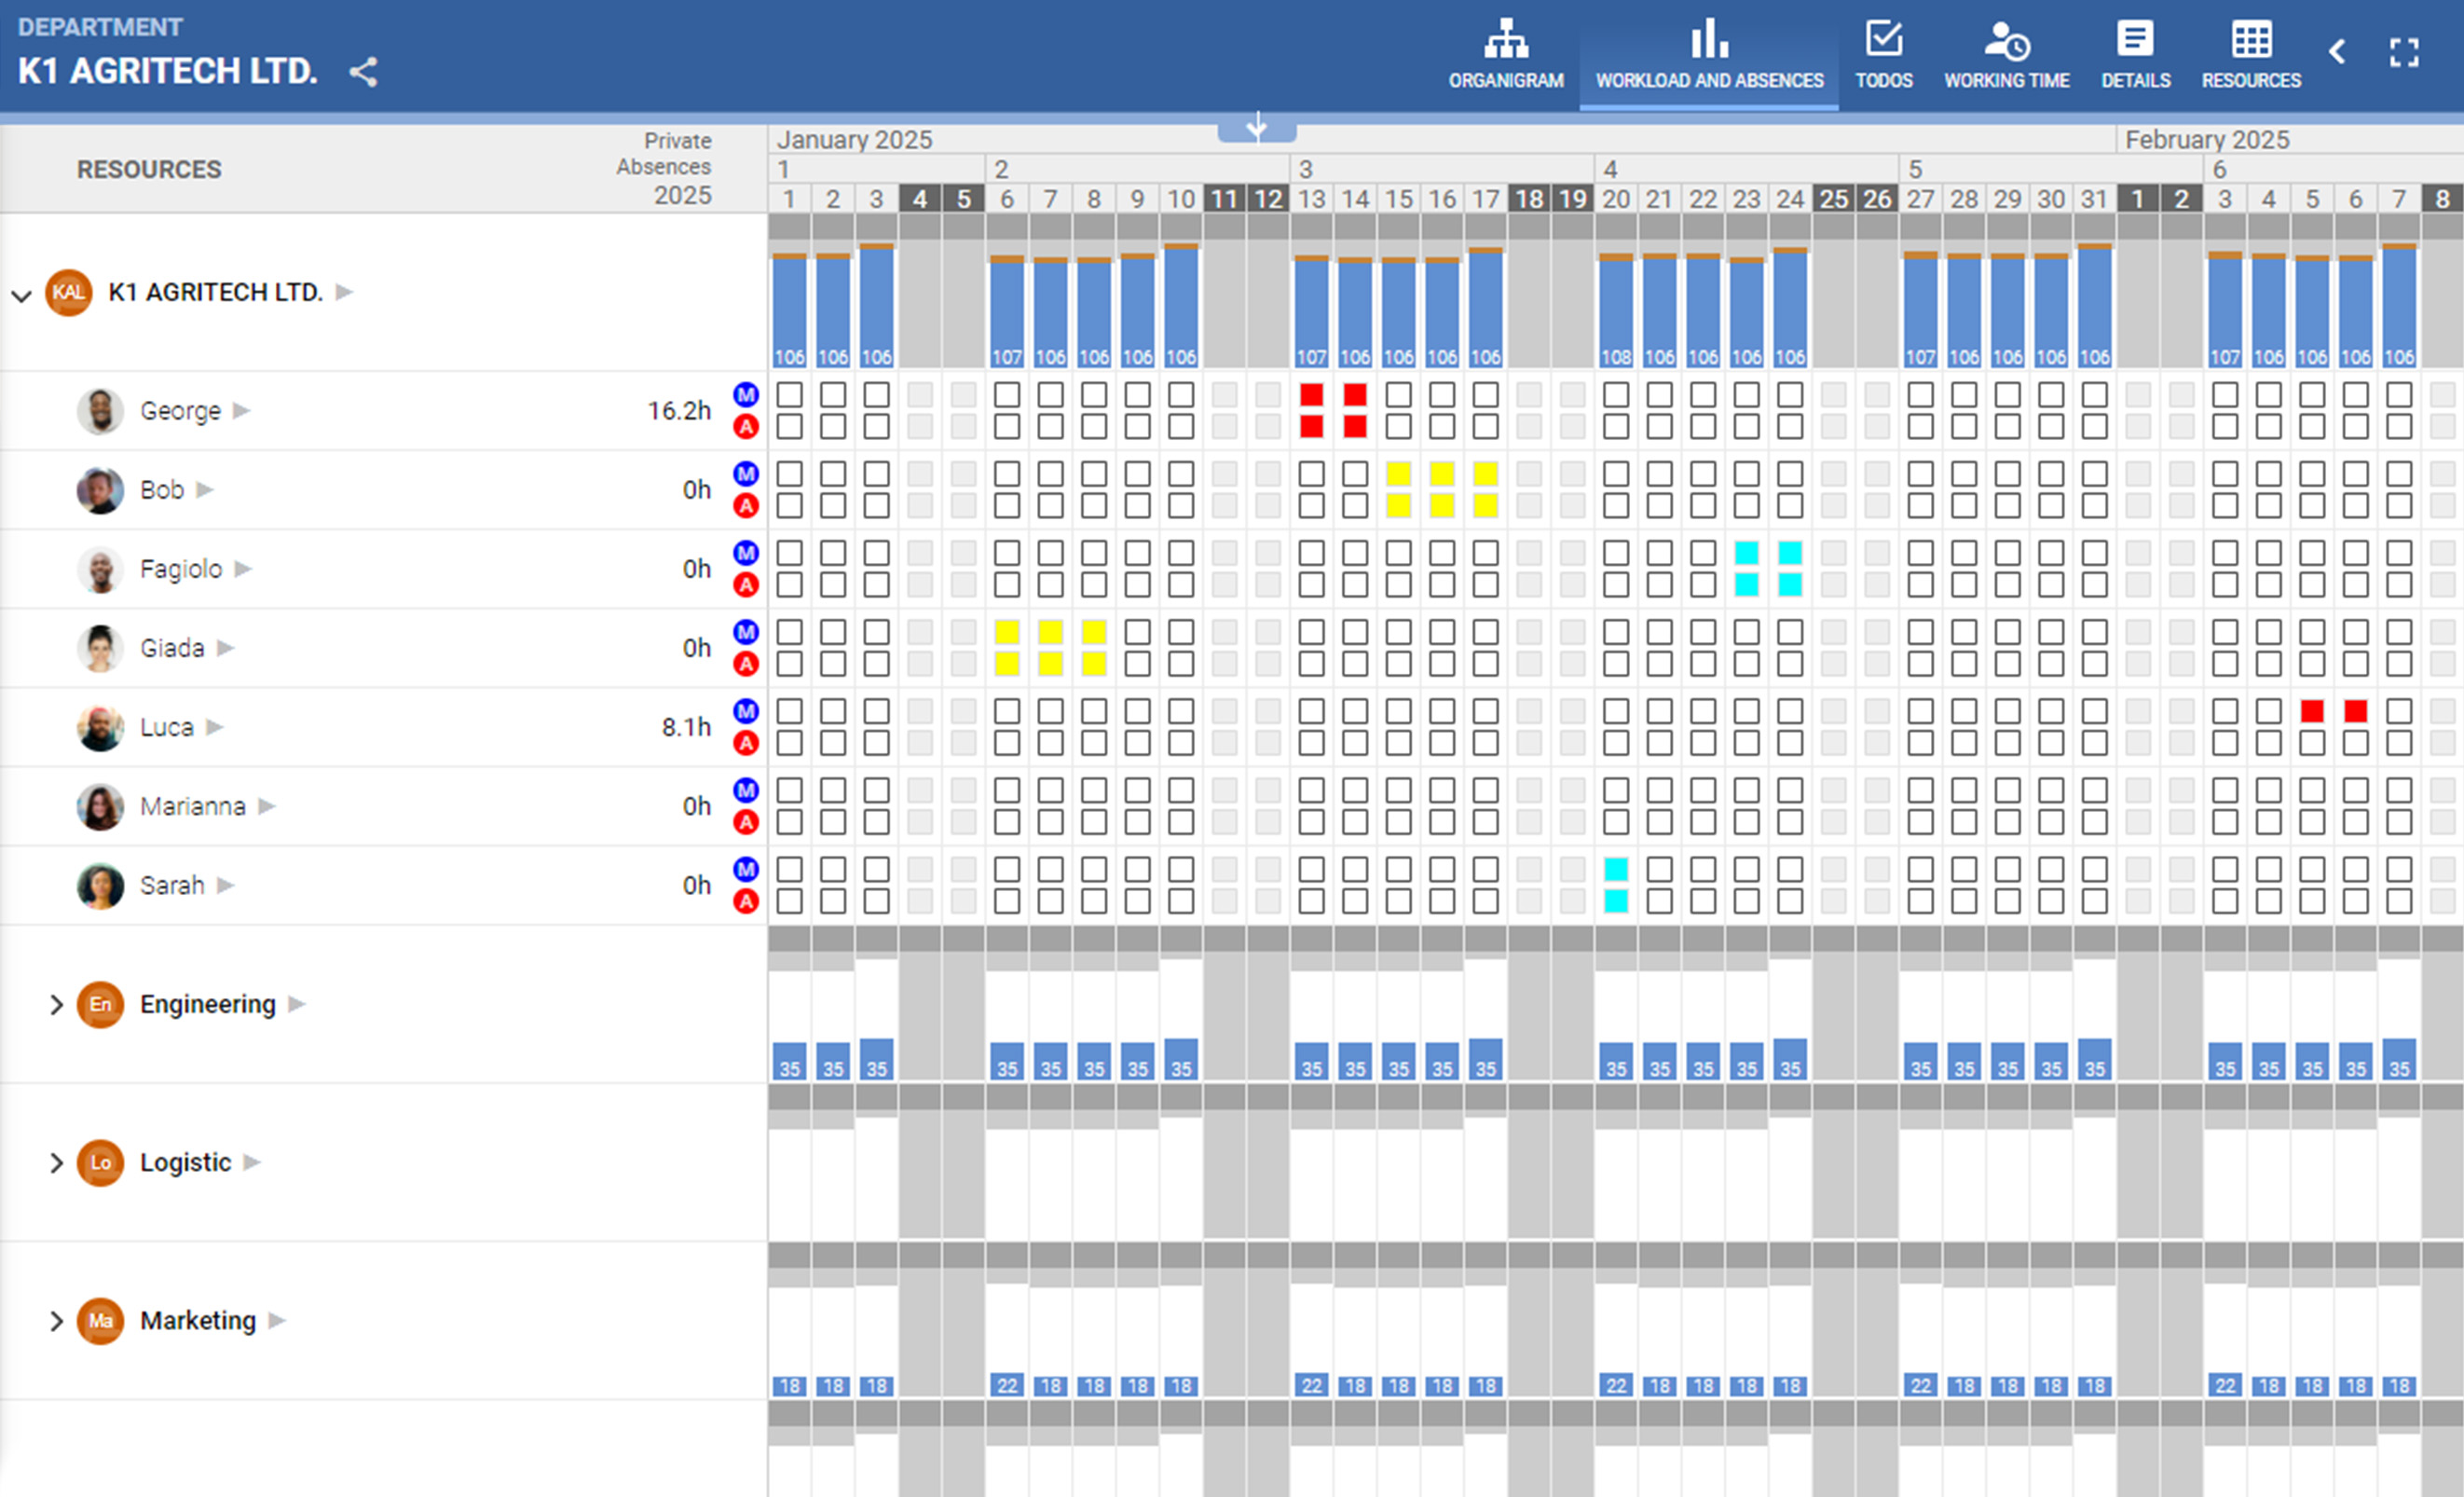This screenshot has height=1497, width=2464.
Task: Toggle fullscreen mode icon
Action: pyautogui.click(x=2403, y=52)
